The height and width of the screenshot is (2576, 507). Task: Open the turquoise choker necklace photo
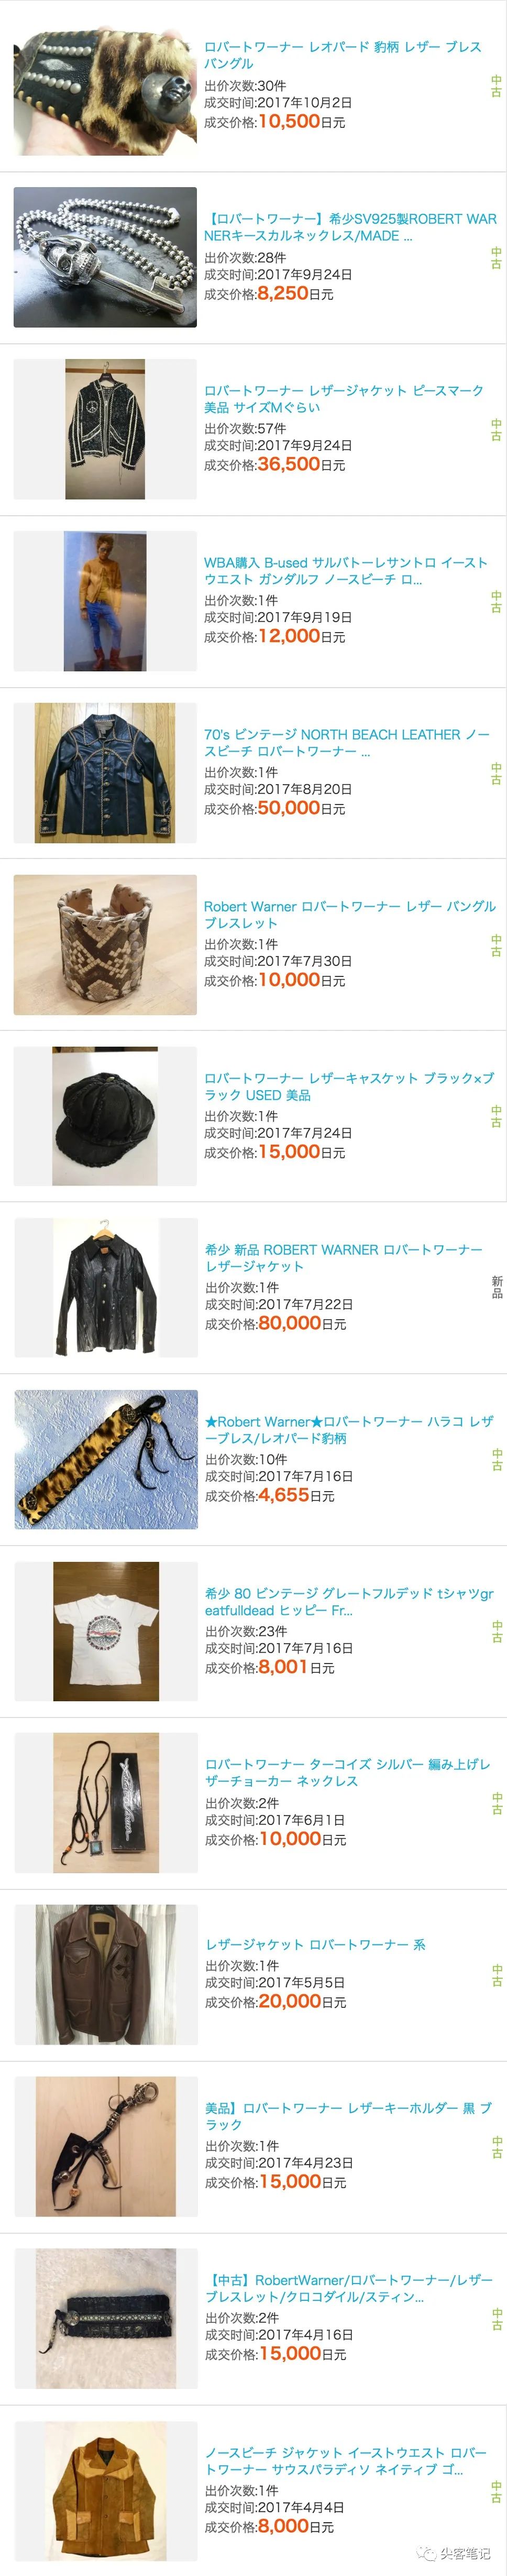[x=105, y=1803]
